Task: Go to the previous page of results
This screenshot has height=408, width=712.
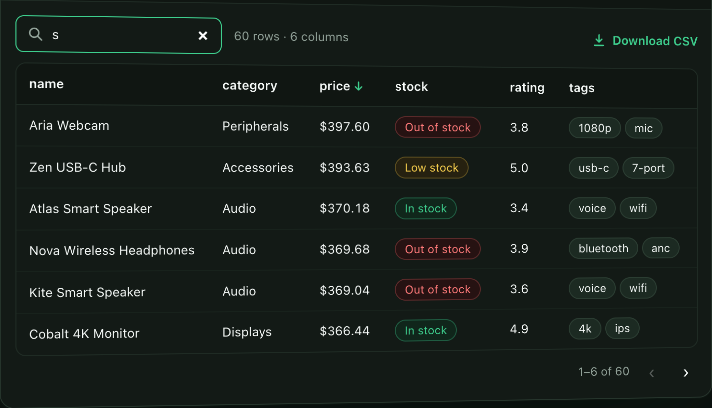Action: (652, 373)
